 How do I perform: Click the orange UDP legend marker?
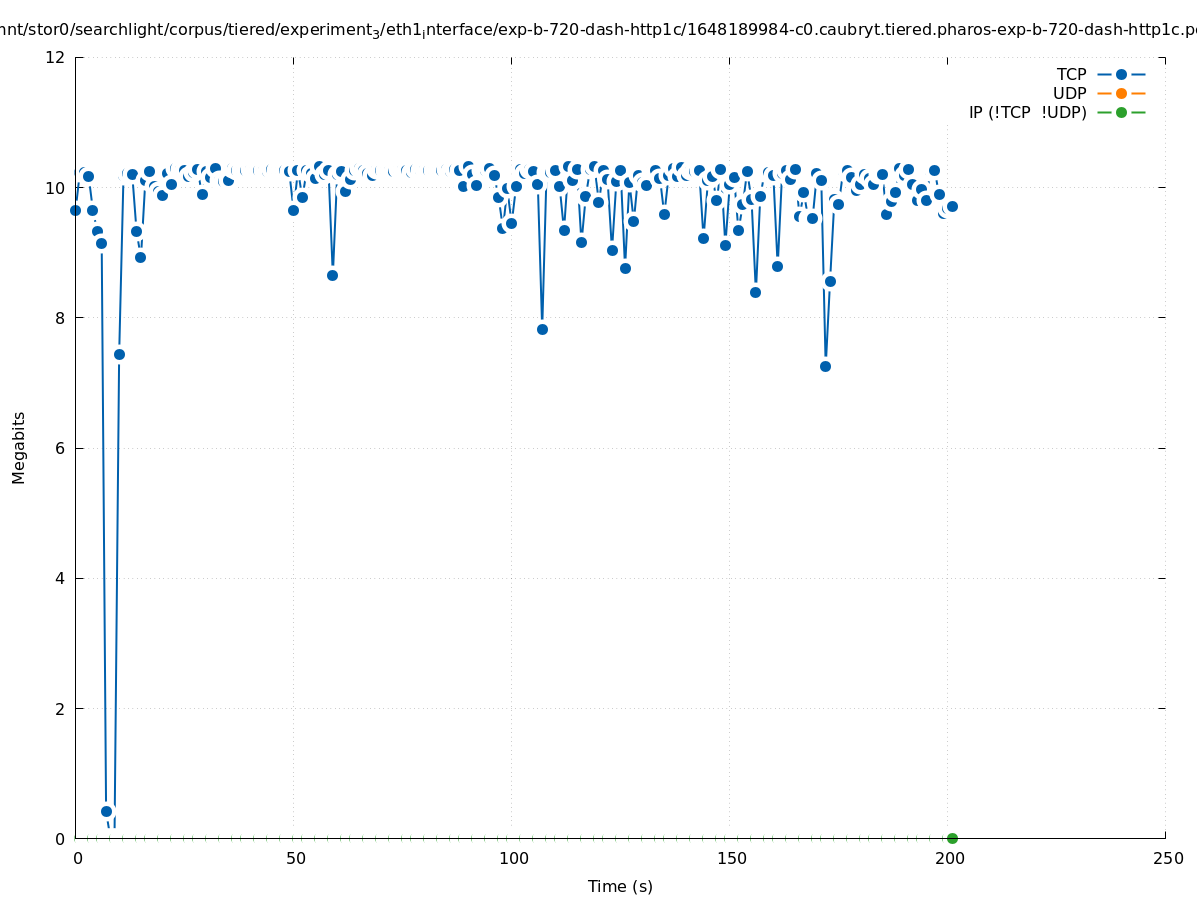click(1121, 93)
